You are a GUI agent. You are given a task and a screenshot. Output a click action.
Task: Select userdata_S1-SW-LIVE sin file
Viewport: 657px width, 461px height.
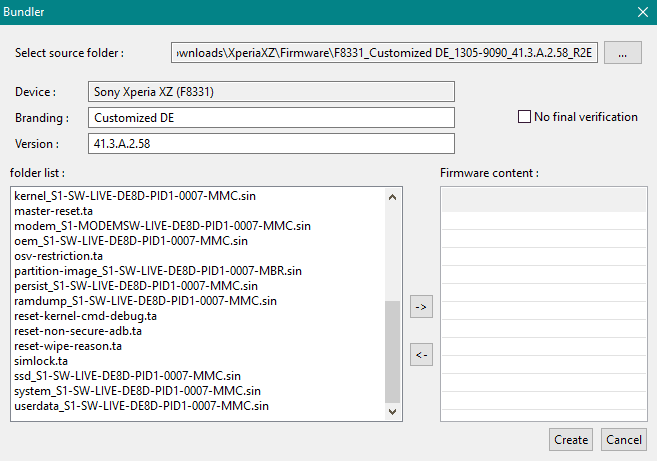pos(141,406)
